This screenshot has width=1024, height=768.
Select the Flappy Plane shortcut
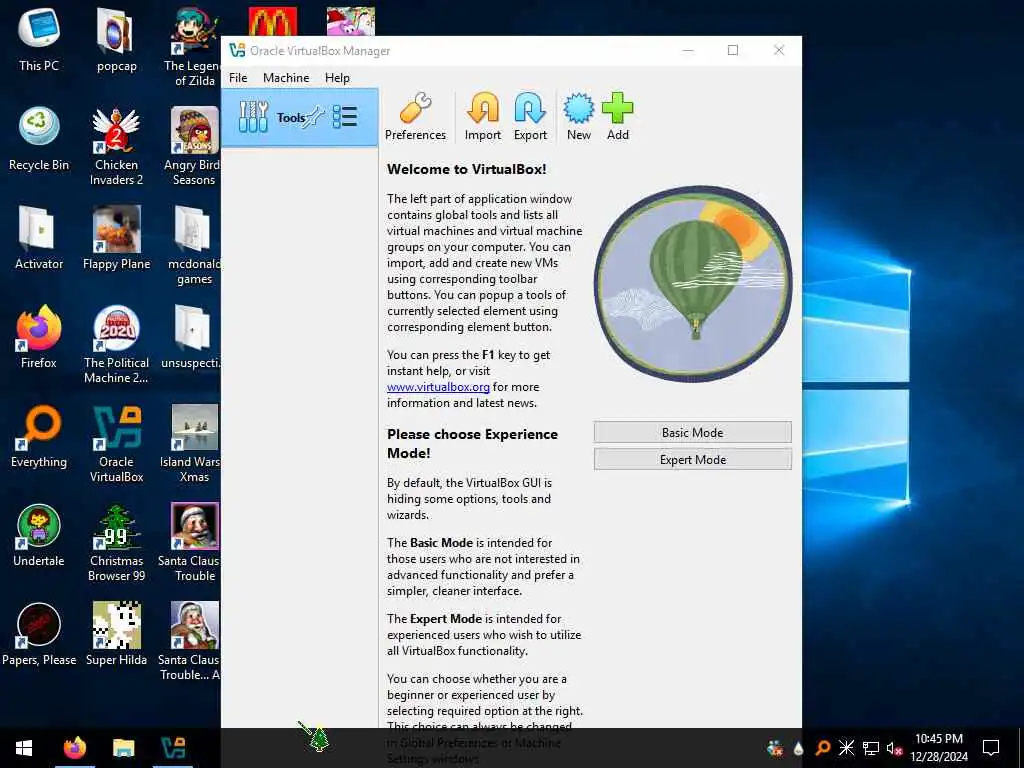[116, 238]
